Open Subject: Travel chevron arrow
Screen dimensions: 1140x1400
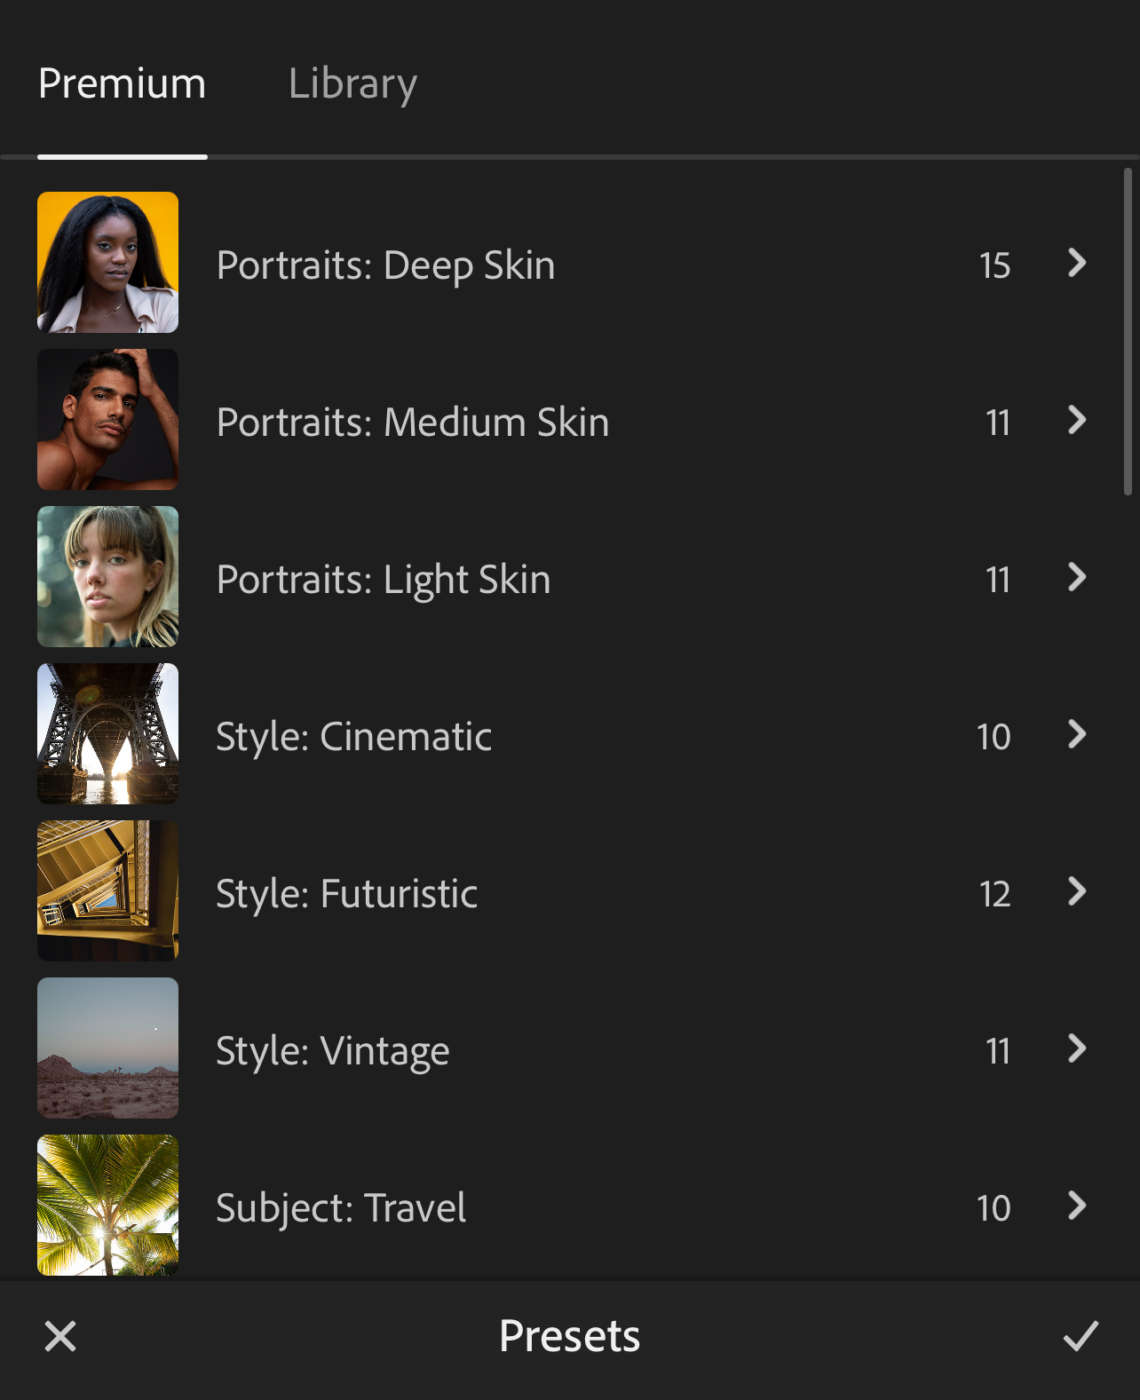tap(1076, 1205)
